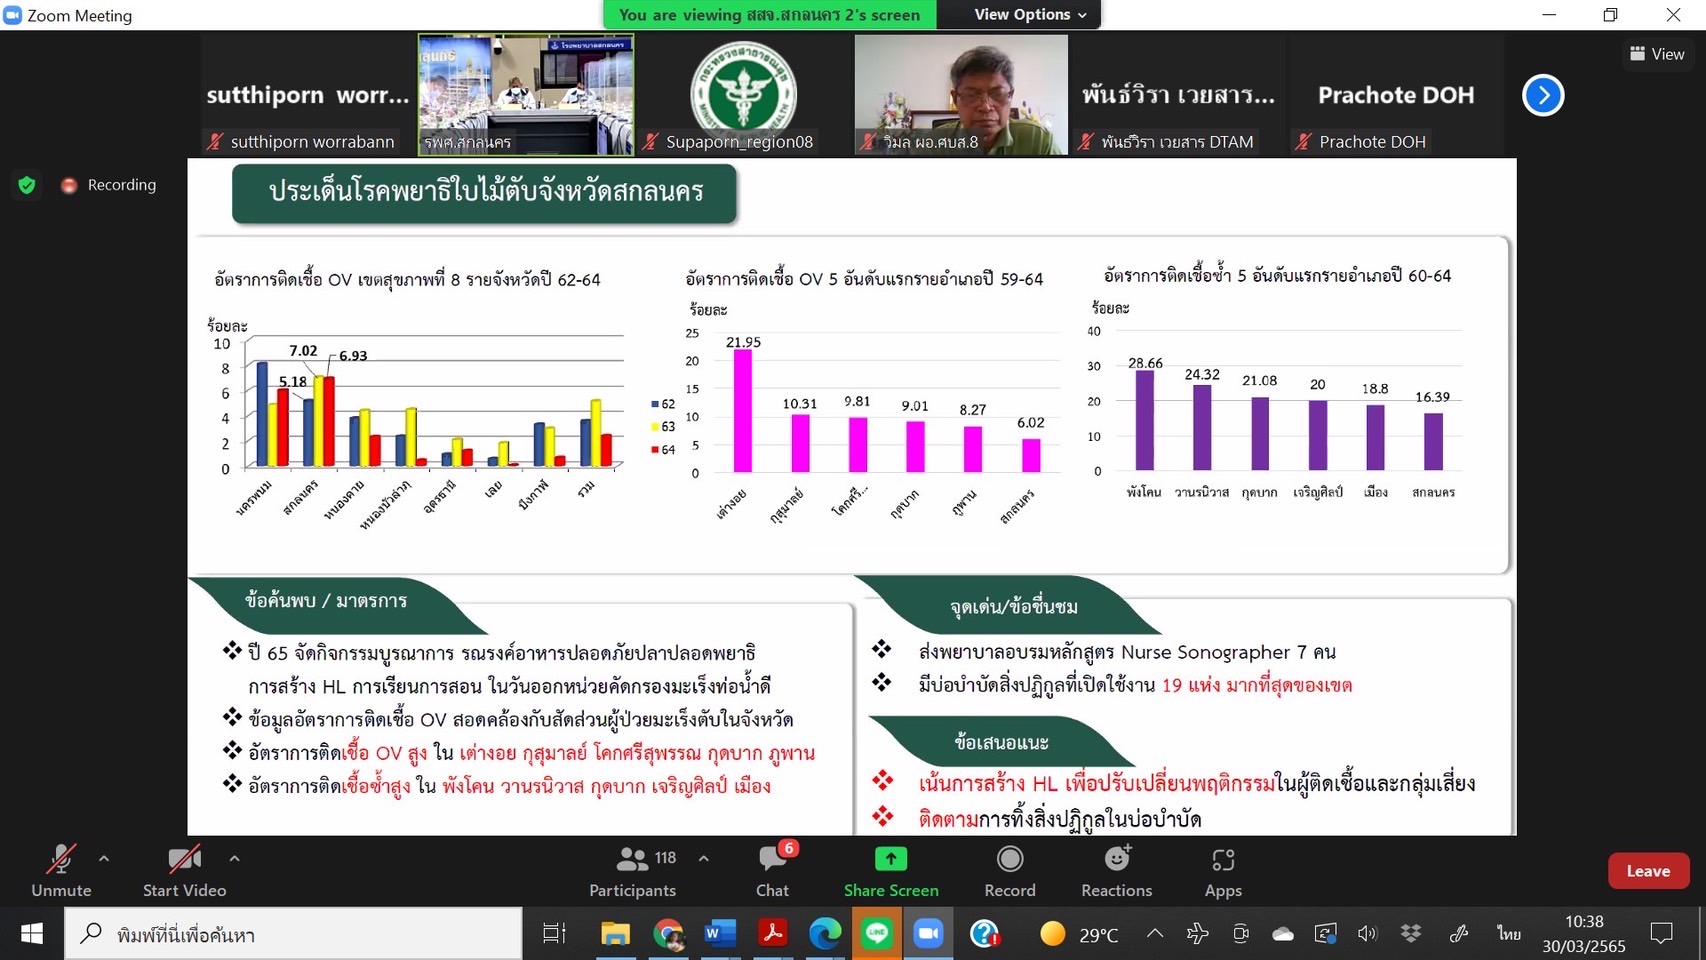Expand audio options arrow beside Unmute
This screenshot has height=960, width=1706.
(x=104, y=858)
